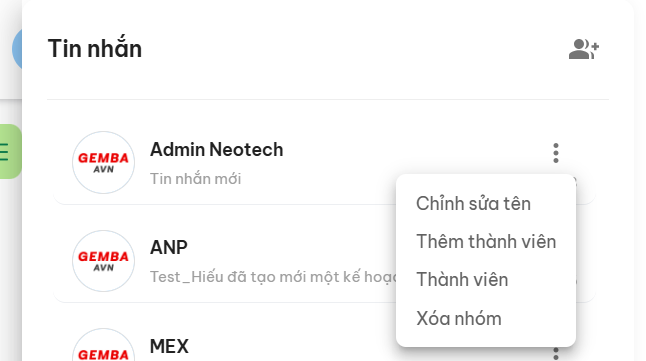The width and height of the screenshot is (646, 361).
Task: Open the MEX conversation three-dot menu
Action: tap(556, 354)
